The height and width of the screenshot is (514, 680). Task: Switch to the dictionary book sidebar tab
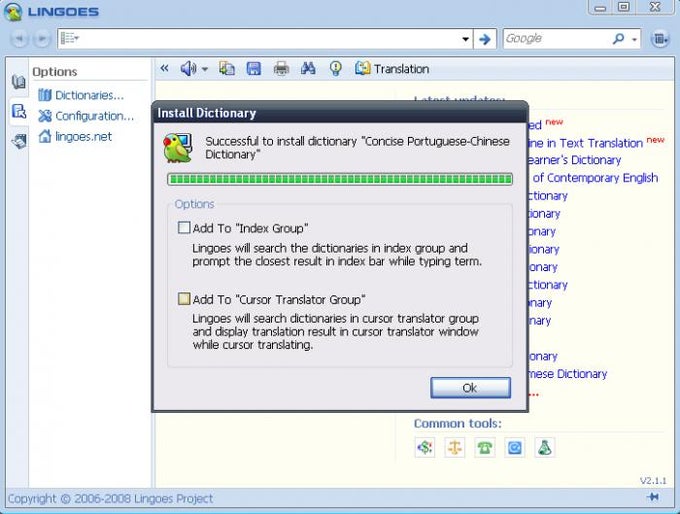tap(18, 82)
